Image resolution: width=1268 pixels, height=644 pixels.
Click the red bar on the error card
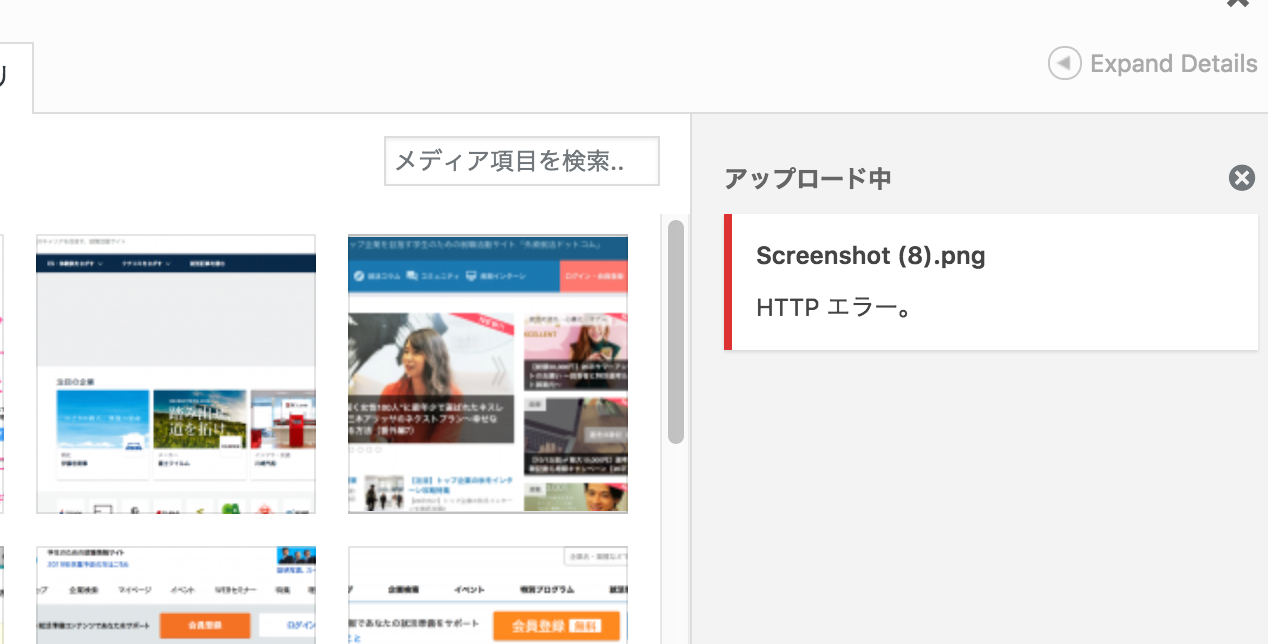728,282
